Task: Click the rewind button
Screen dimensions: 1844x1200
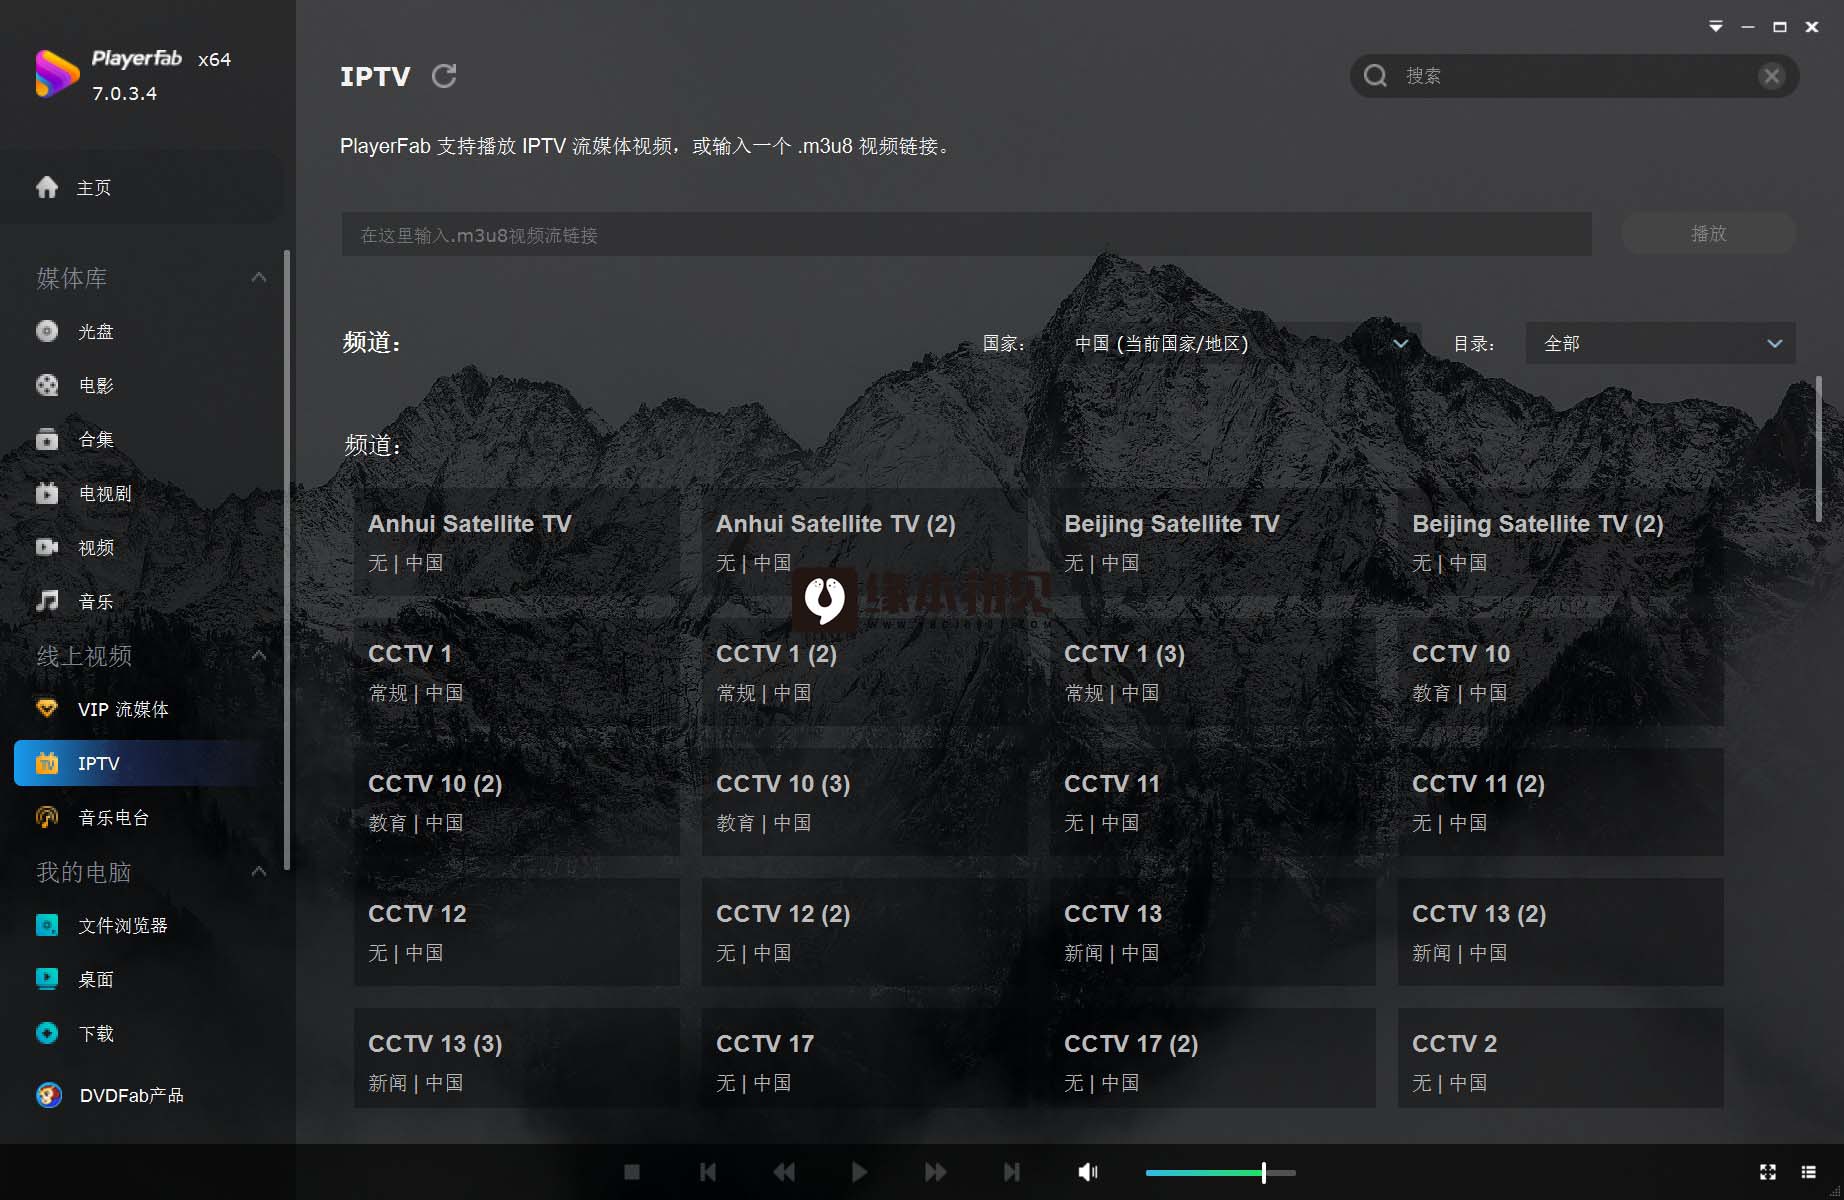Action: (784, 1172)
